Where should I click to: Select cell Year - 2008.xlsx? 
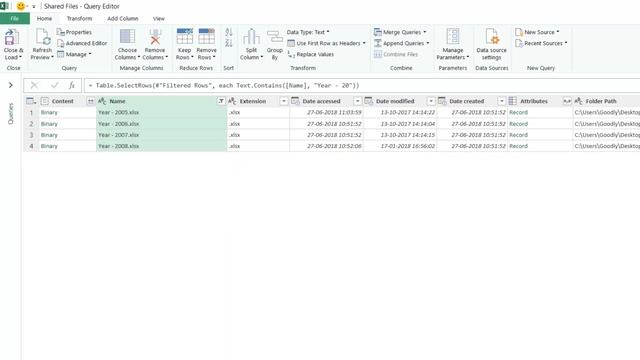[x=162, y=146]
